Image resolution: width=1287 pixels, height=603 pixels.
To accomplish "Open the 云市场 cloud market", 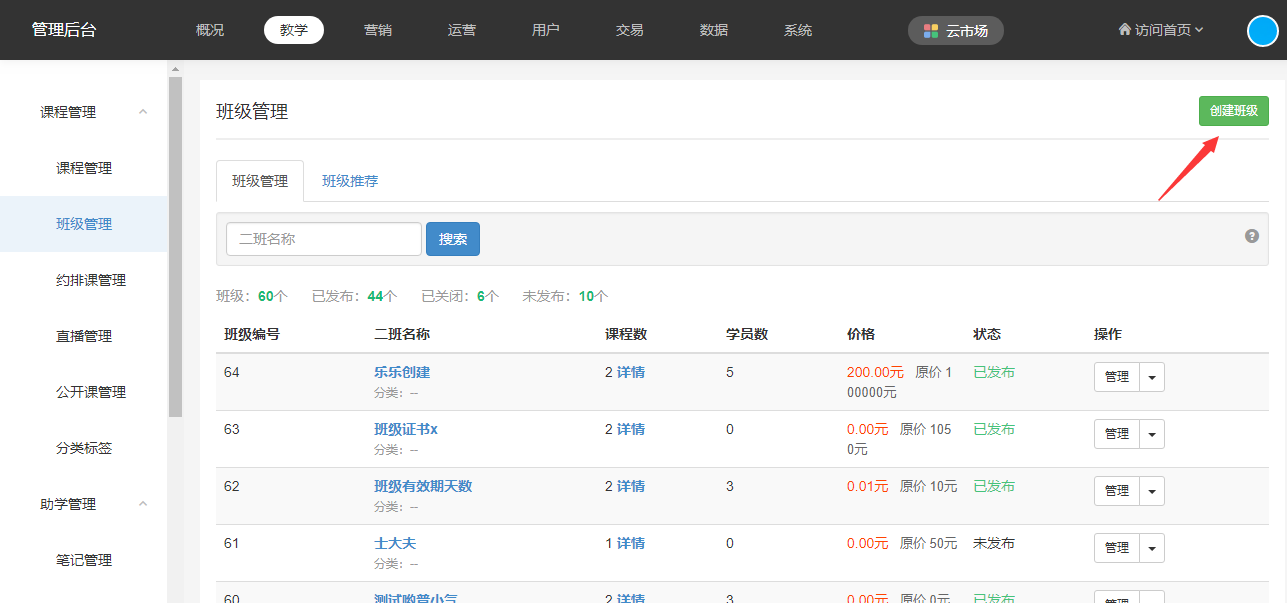I will pyautogui.click(x=955, y=30).
